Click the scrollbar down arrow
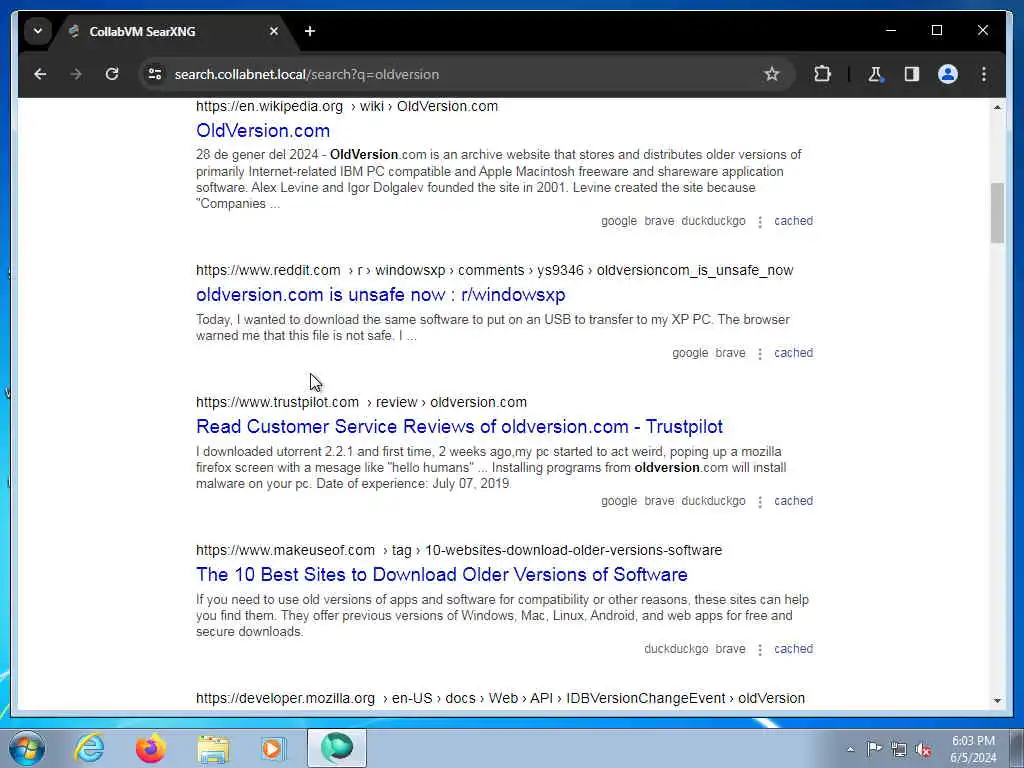Viewport: 1024px width, 768px height. [x=997, y=700]
